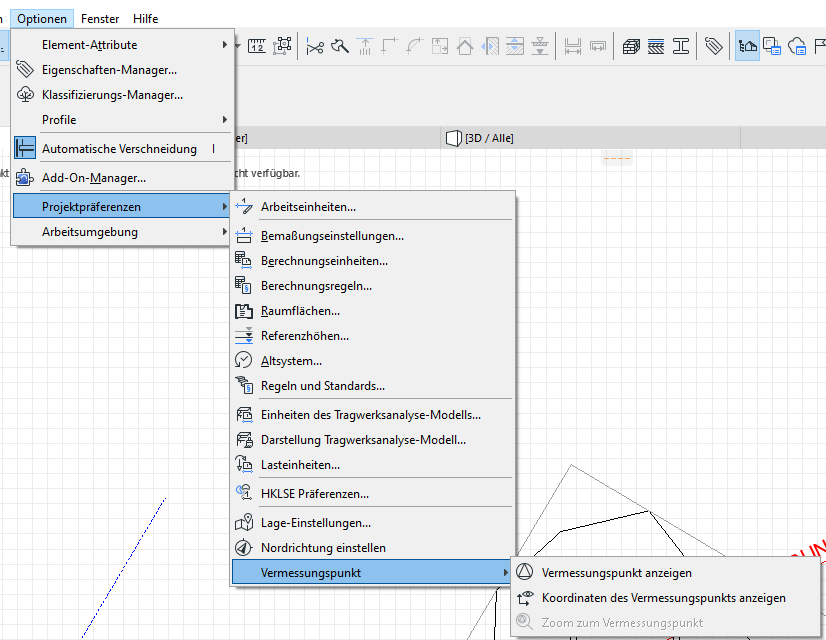The image size is (826, 640).
Task: Click the Eigenschaften-Manager tag icon in toolbar
Action: click(713, 46)
